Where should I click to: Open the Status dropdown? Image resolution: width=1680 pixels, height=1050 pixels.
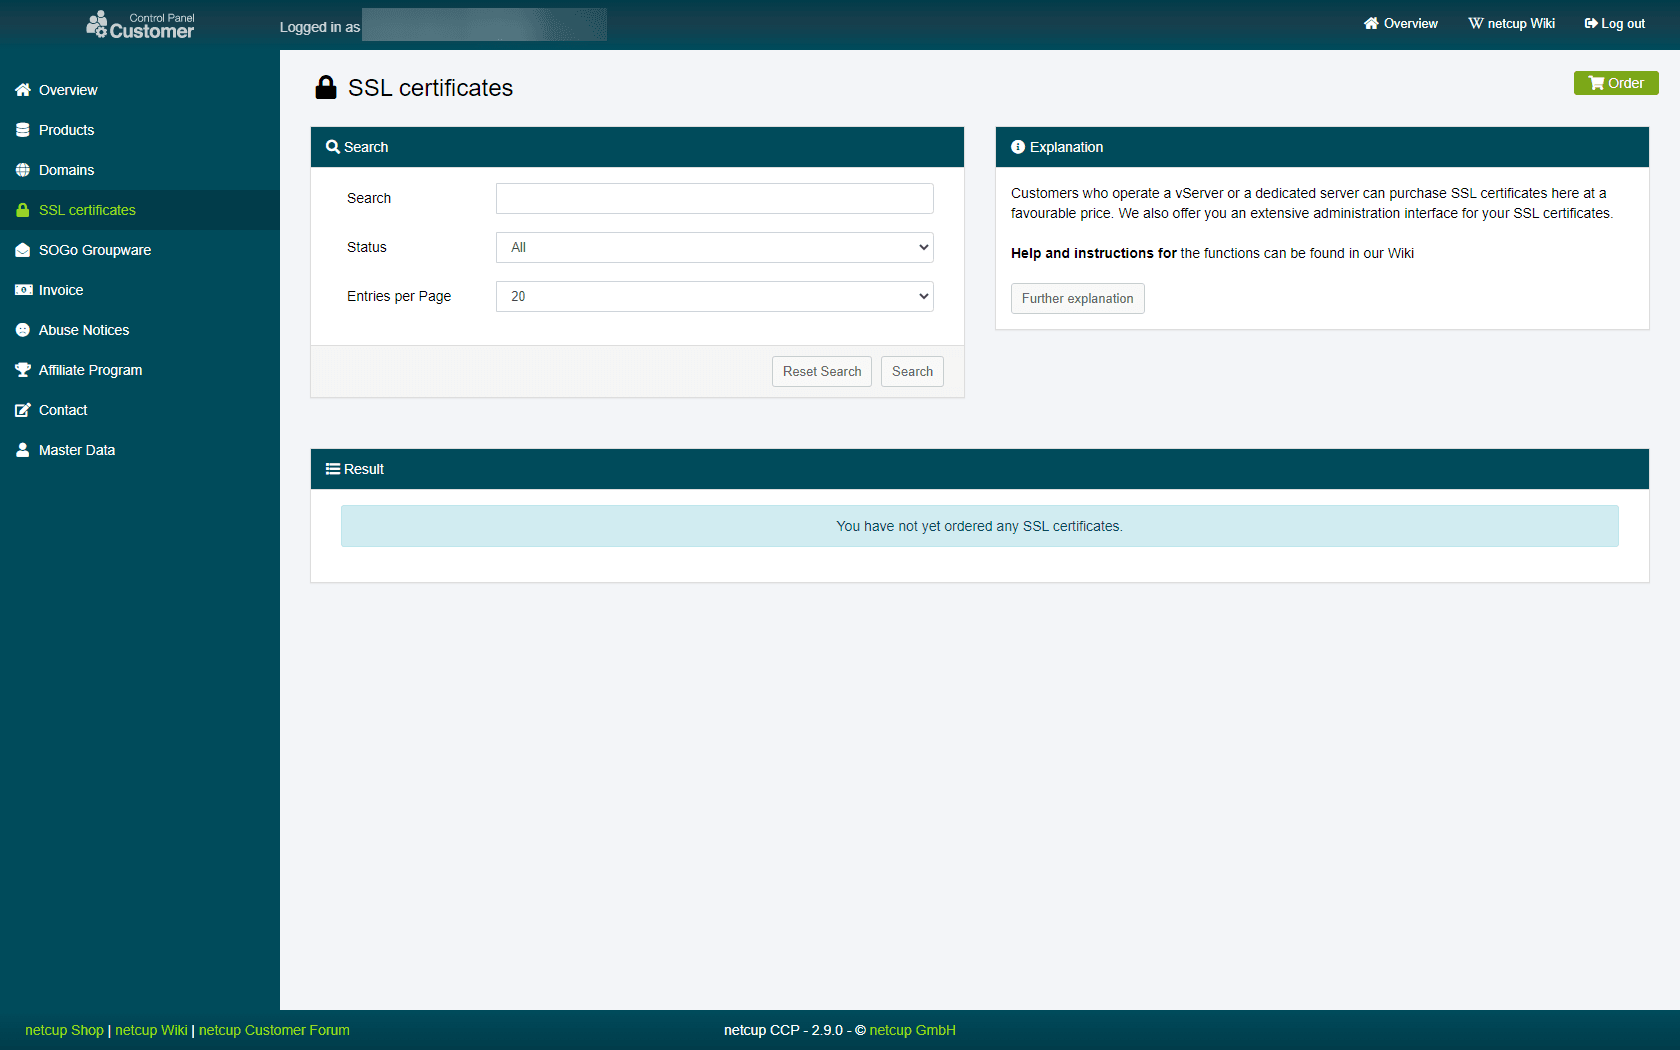(713, 247)
